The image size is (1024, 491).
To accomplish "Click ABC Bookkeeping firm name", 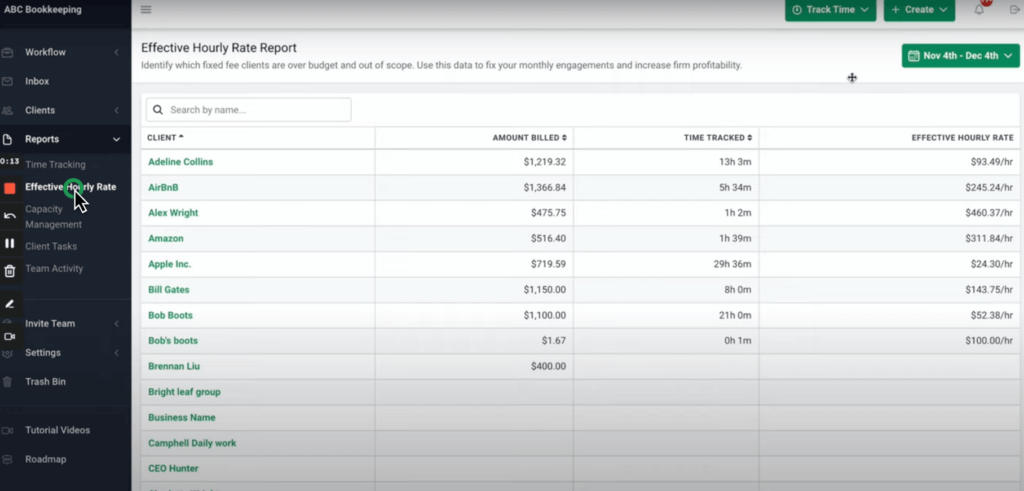I will coord(43,10).
